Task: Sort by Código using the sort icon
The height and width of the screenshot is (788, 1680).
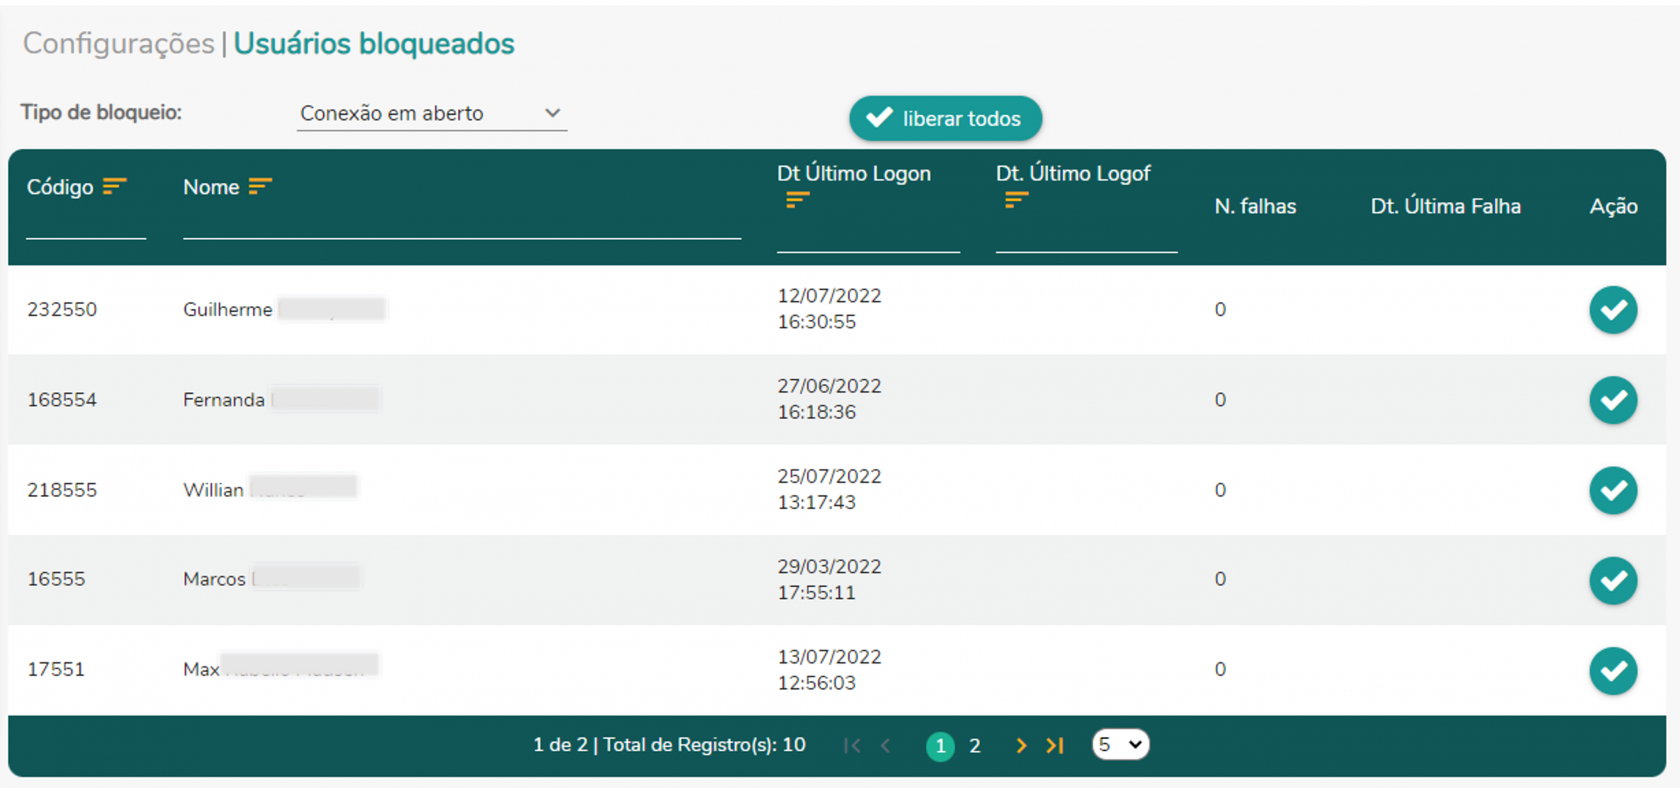Action: tap(114, 186)
